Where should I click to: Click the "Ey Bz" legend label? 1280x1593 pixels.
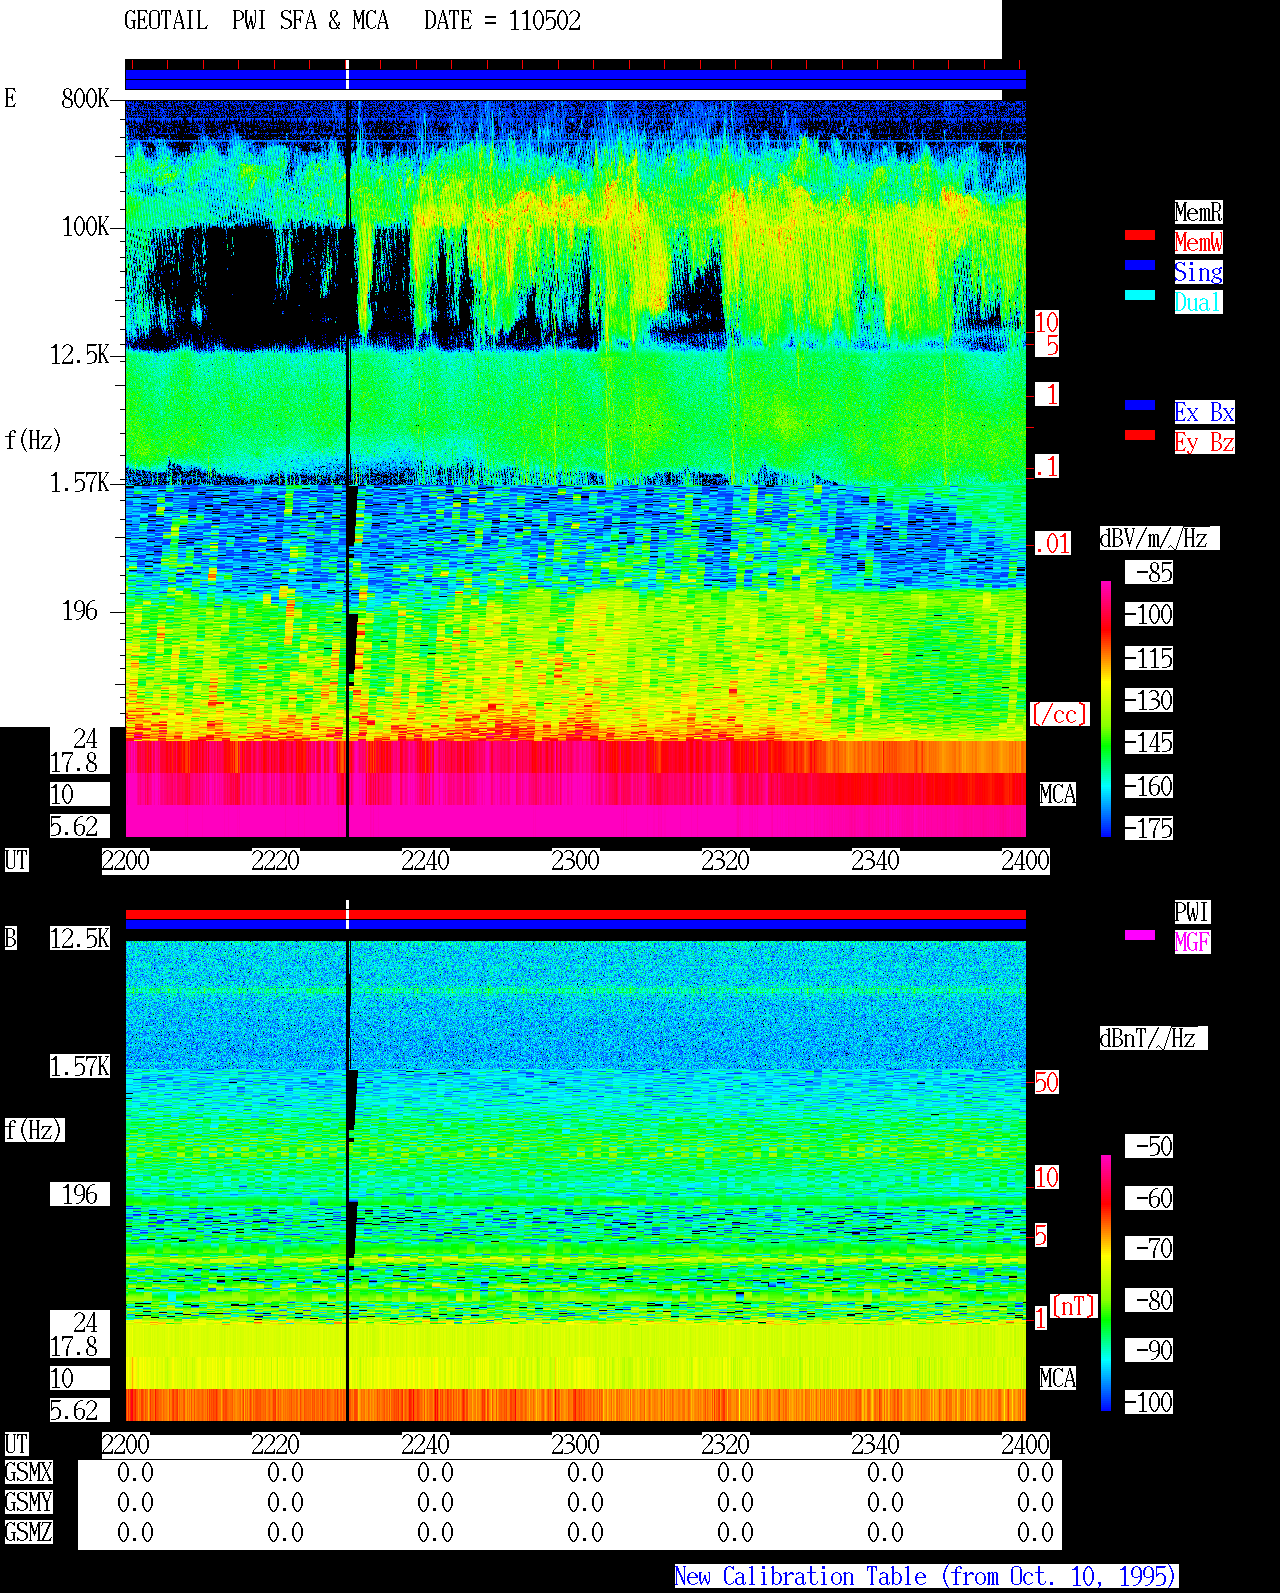1204,442
